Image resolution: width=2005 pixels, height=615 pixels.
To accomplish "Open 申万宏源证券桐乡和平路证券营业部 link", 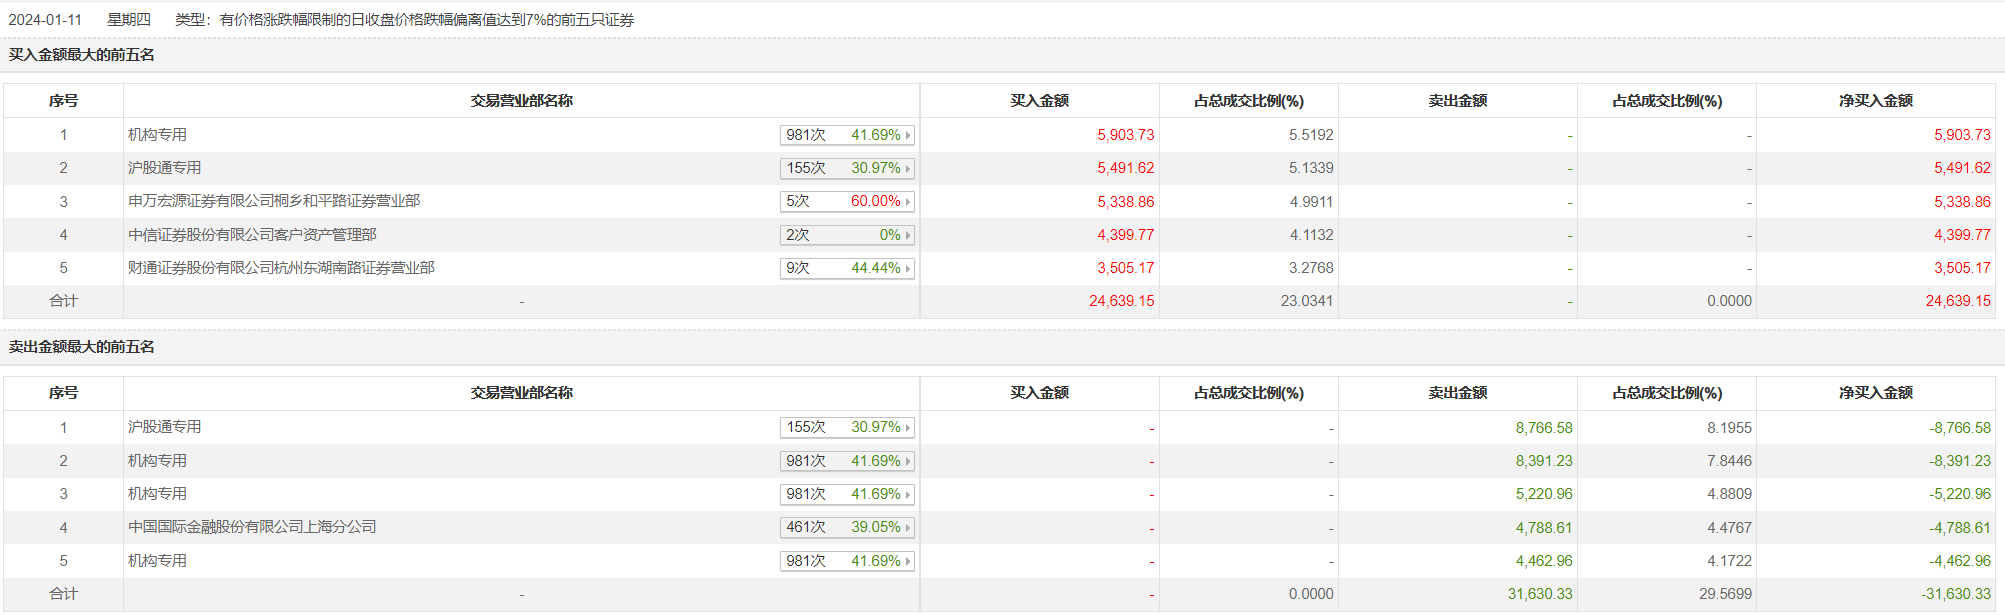I will 273,201.
